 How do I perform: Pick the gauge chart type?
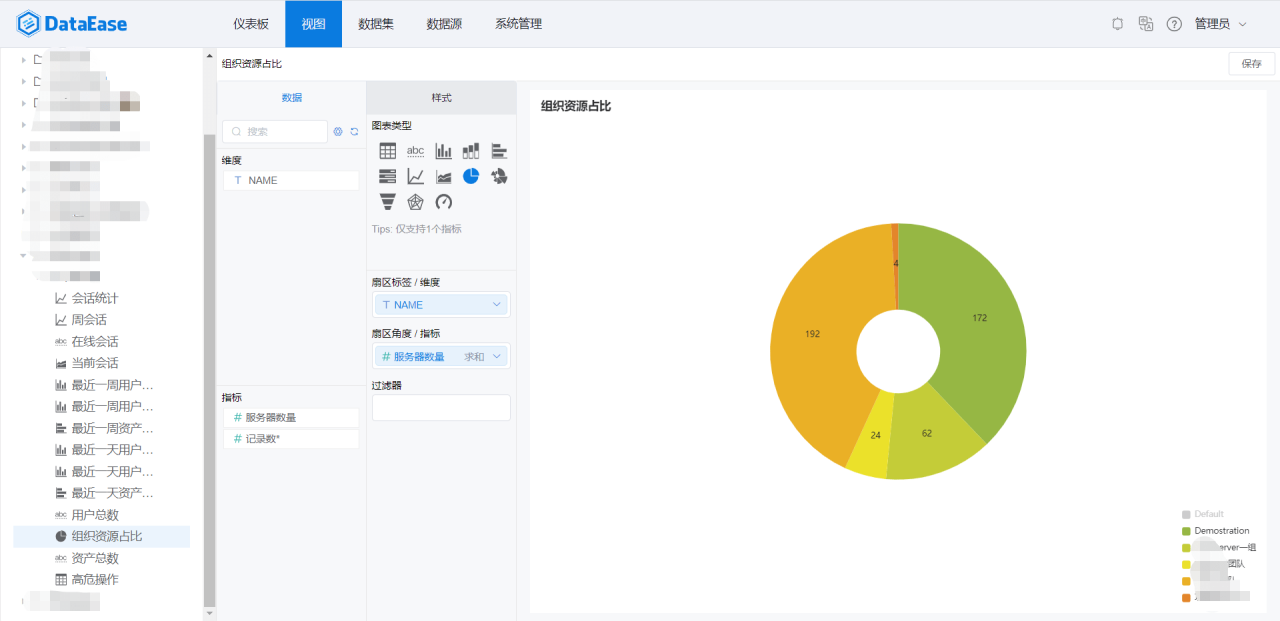click(443, 202)
